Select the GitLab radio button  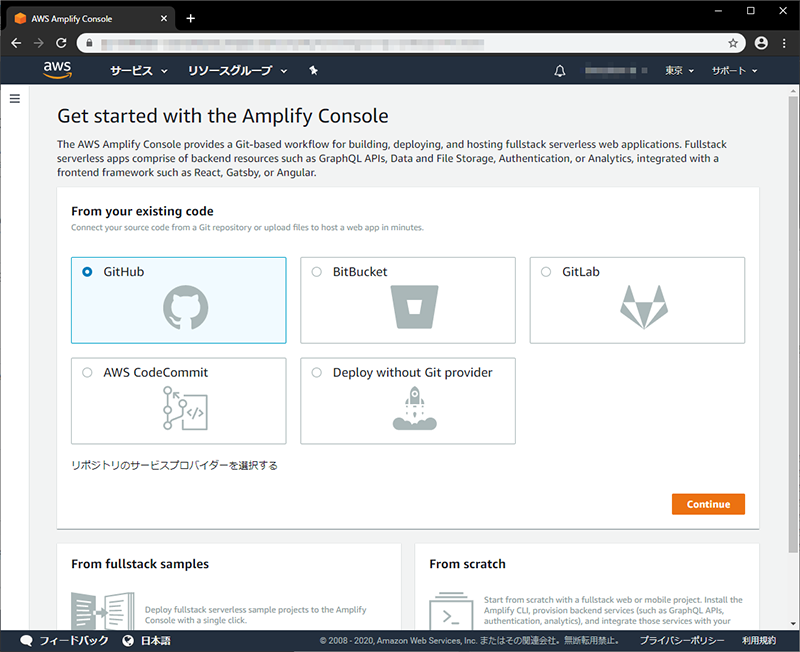(546, 272)
